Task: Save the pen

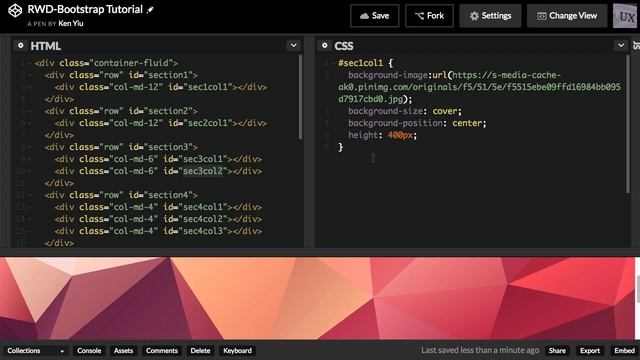Action: coord(374,16)
